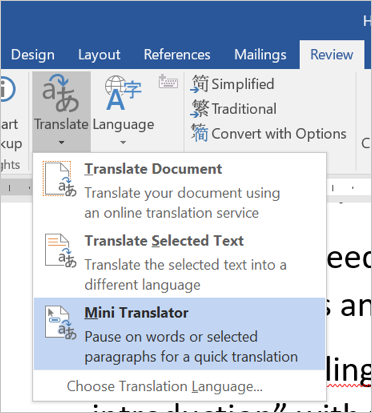
Task: Click text 'Pause on words or selected'
Action: tap(171, 337)
